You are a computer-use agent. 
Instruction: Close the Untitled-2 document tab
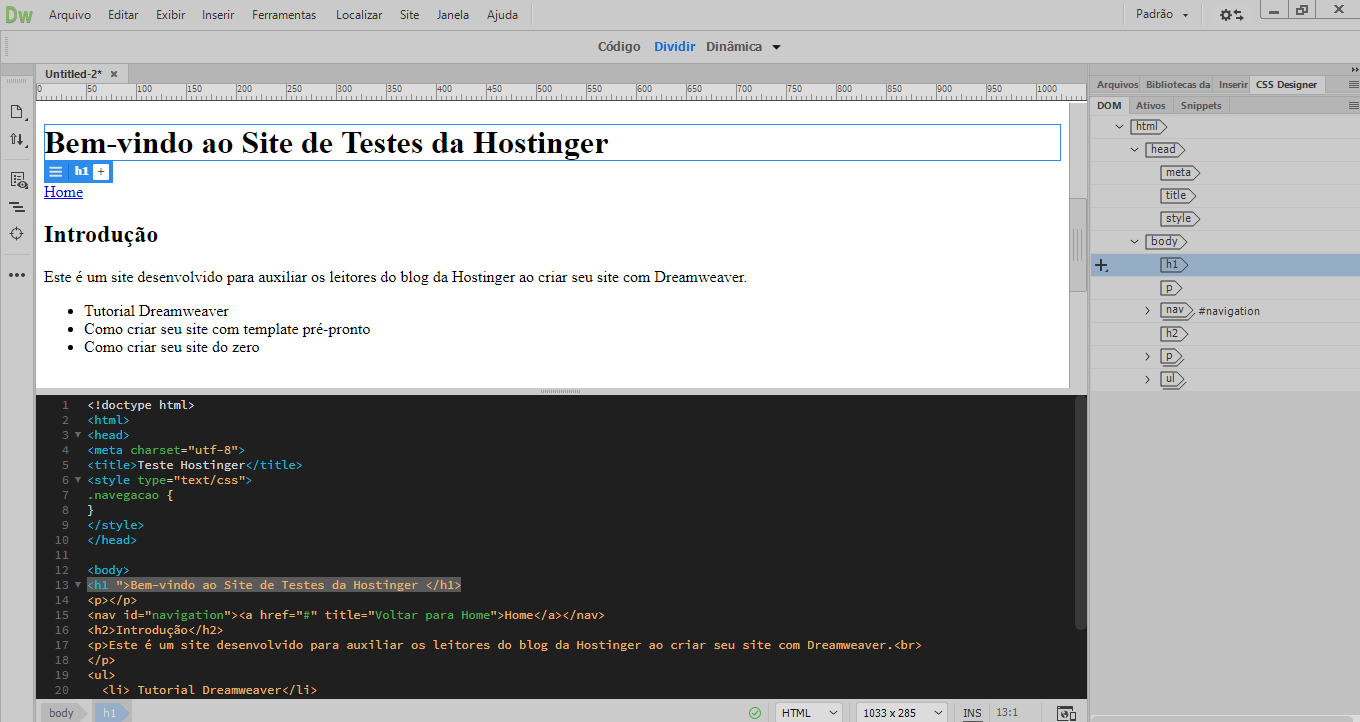click(x=114, y=74)
